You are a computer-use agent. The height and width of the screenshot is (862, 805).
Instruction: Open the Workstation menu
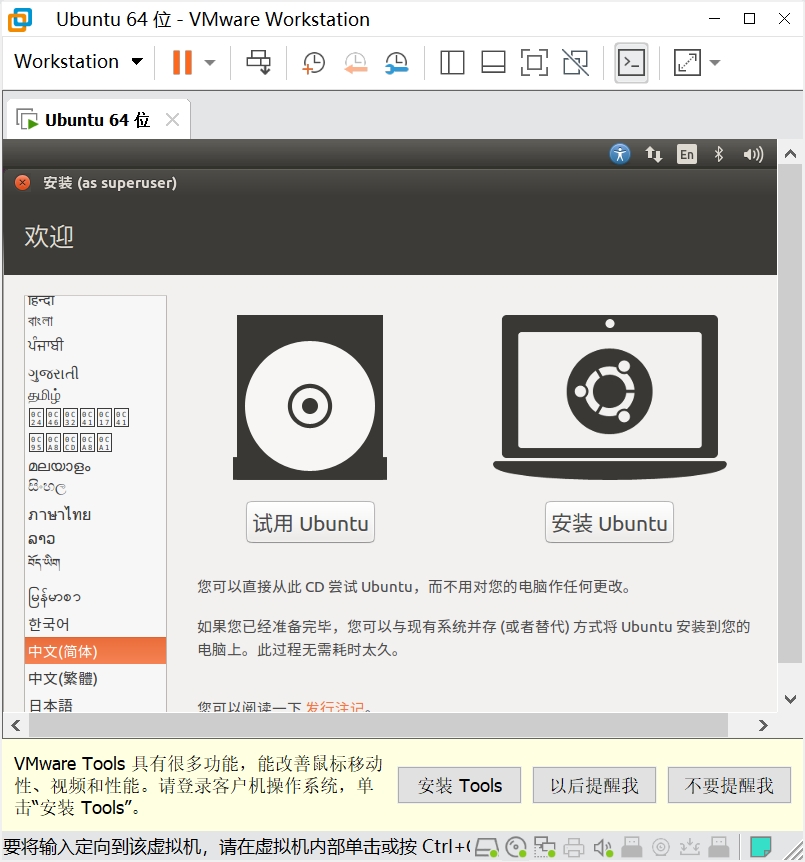pos(78,62)
